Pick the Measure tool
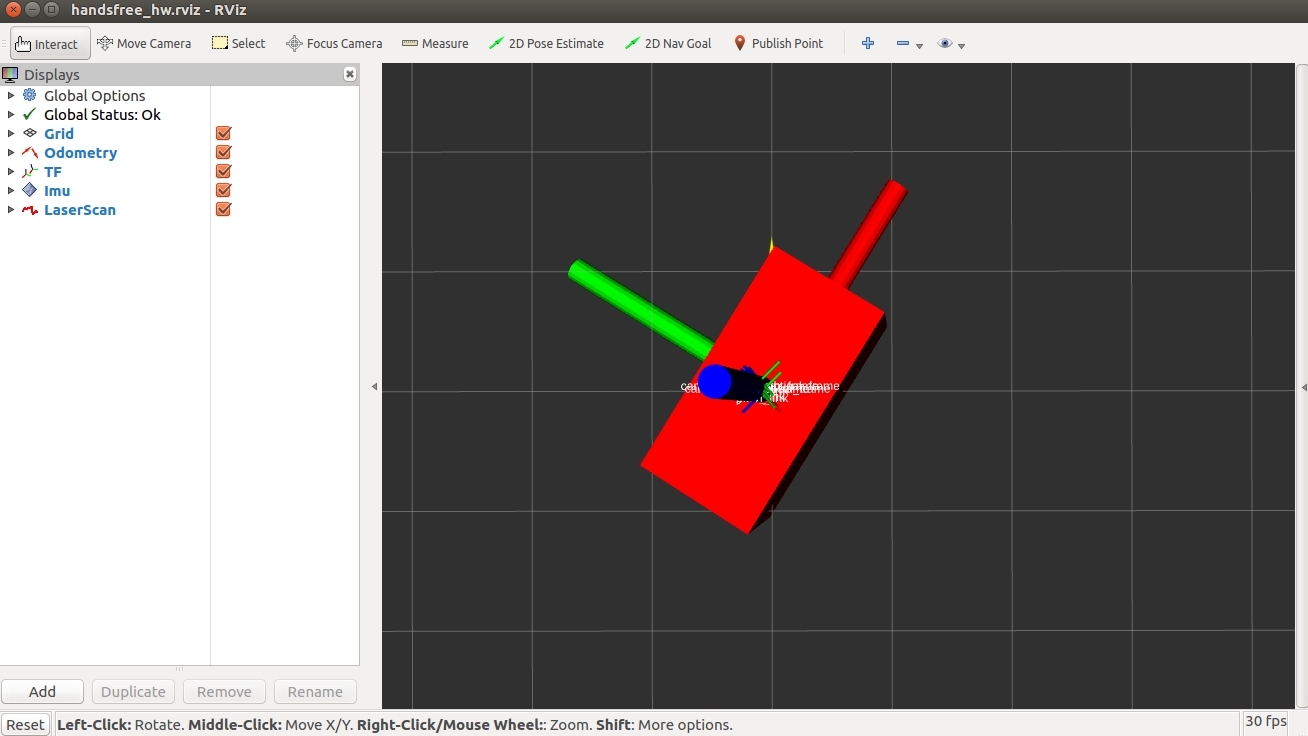1308x736 pixels. pyautogui.click(x=435, y=44)
